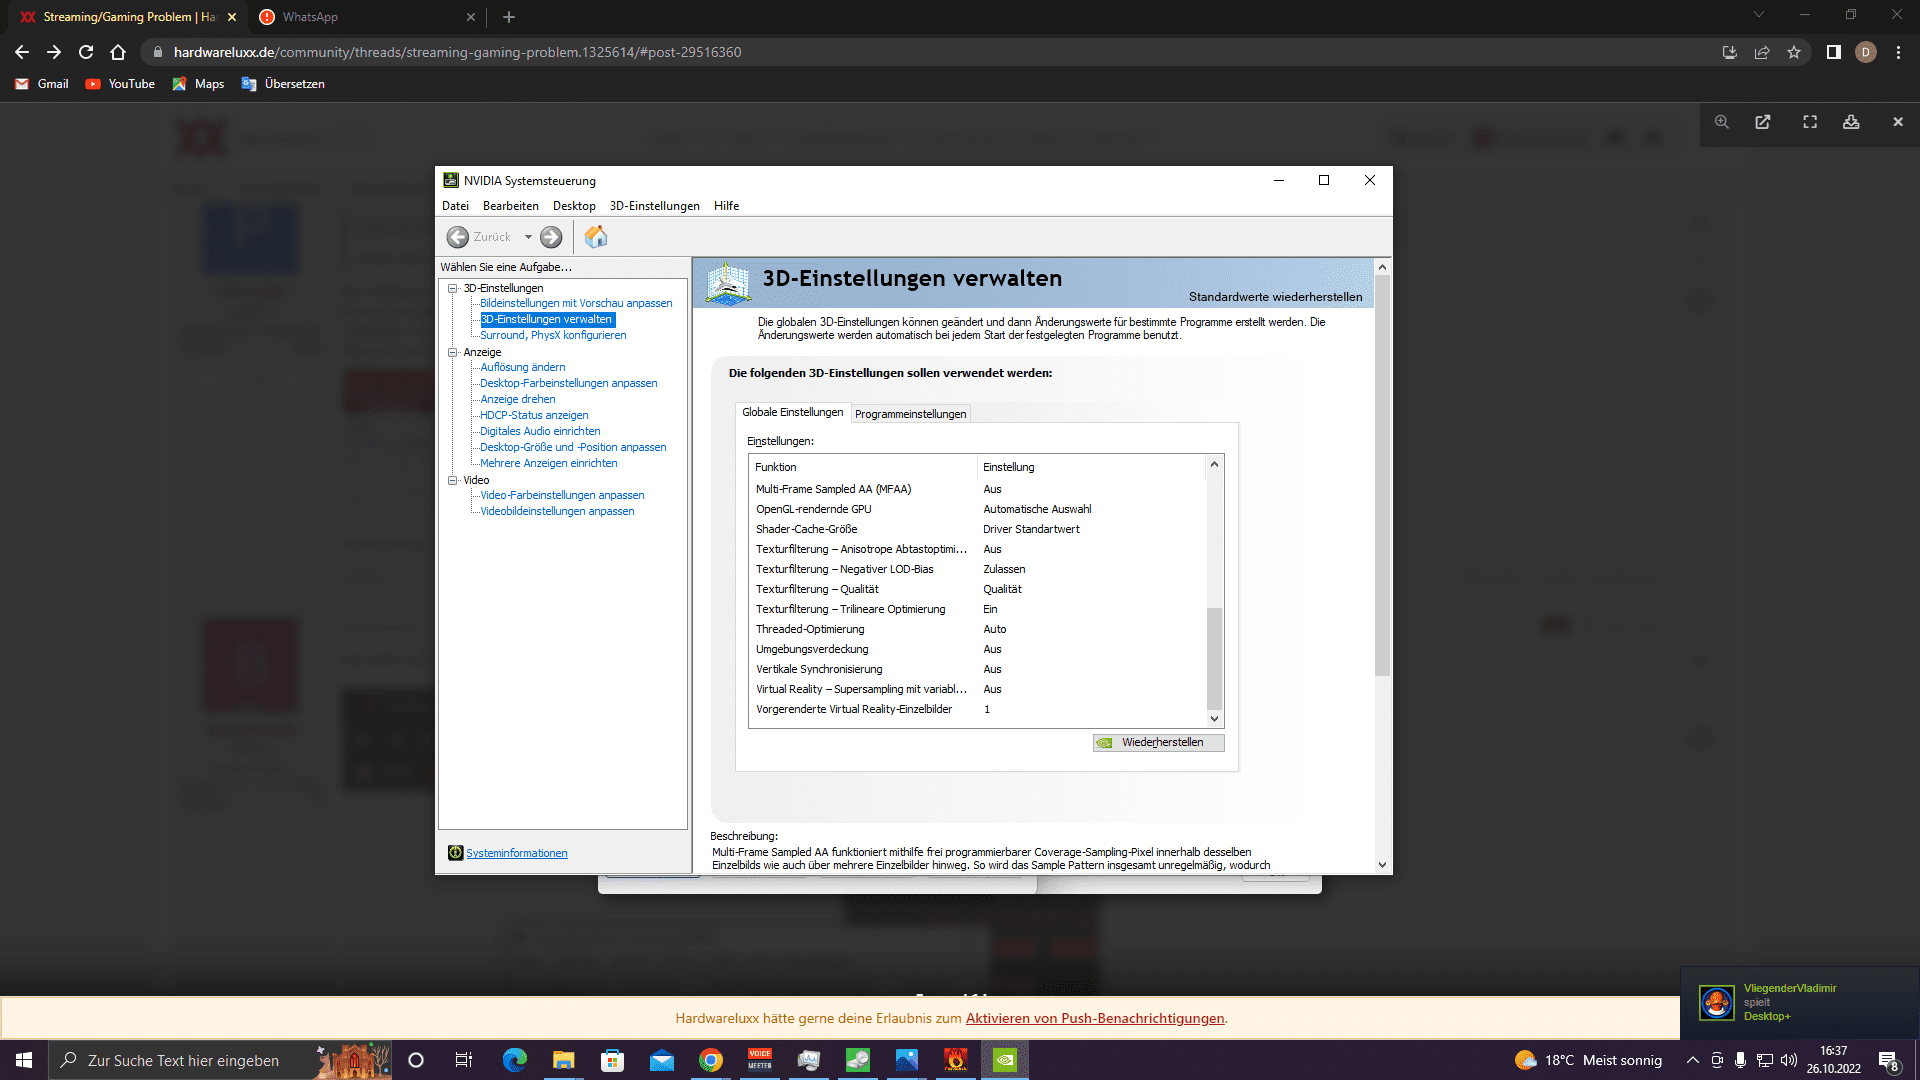
Task: Open Auflösung ändern
Action: click(x=523, y=367)
